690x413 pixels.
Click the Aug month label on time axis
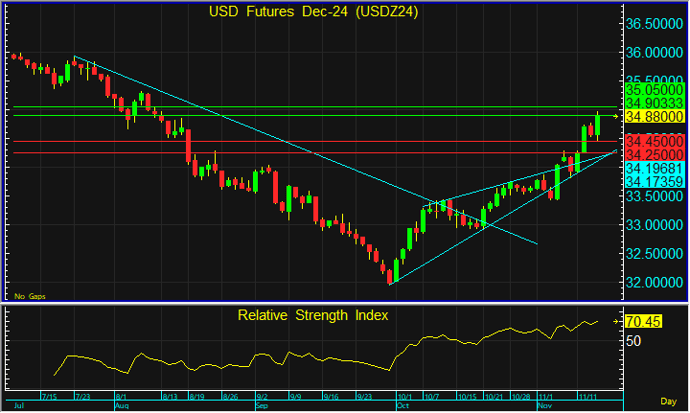point(122,407)
